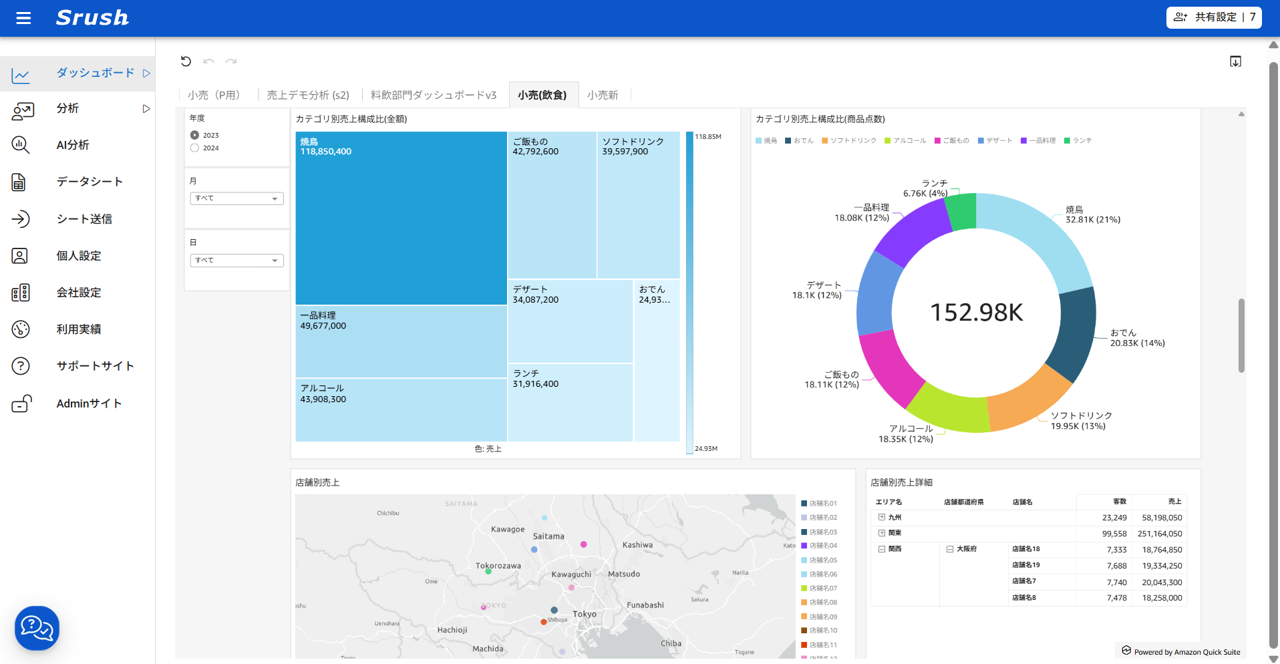Collapse the 関西 area row
The image size is (1280, 664).
click(881, 549)
